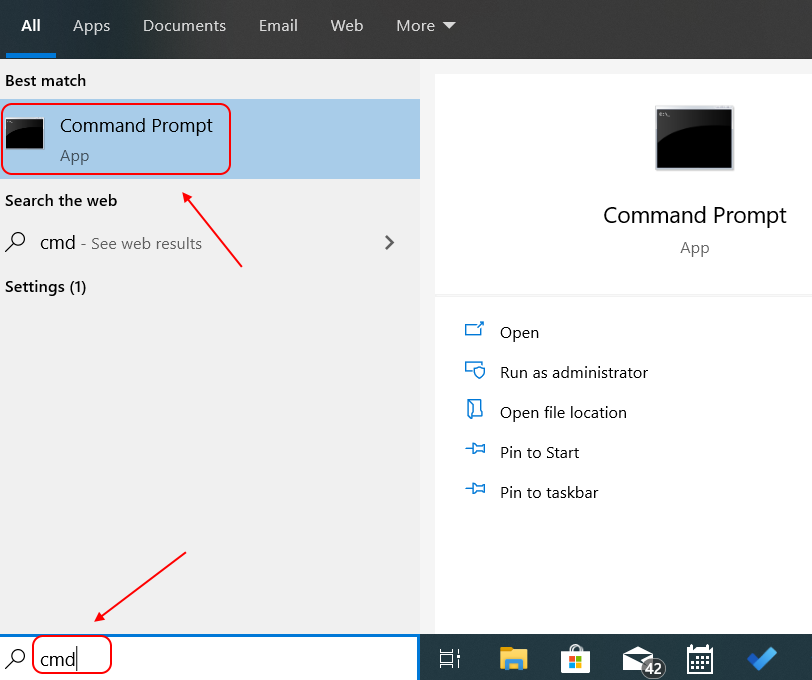
Task: Switch to the Apps tab
Action: [91, 26]
